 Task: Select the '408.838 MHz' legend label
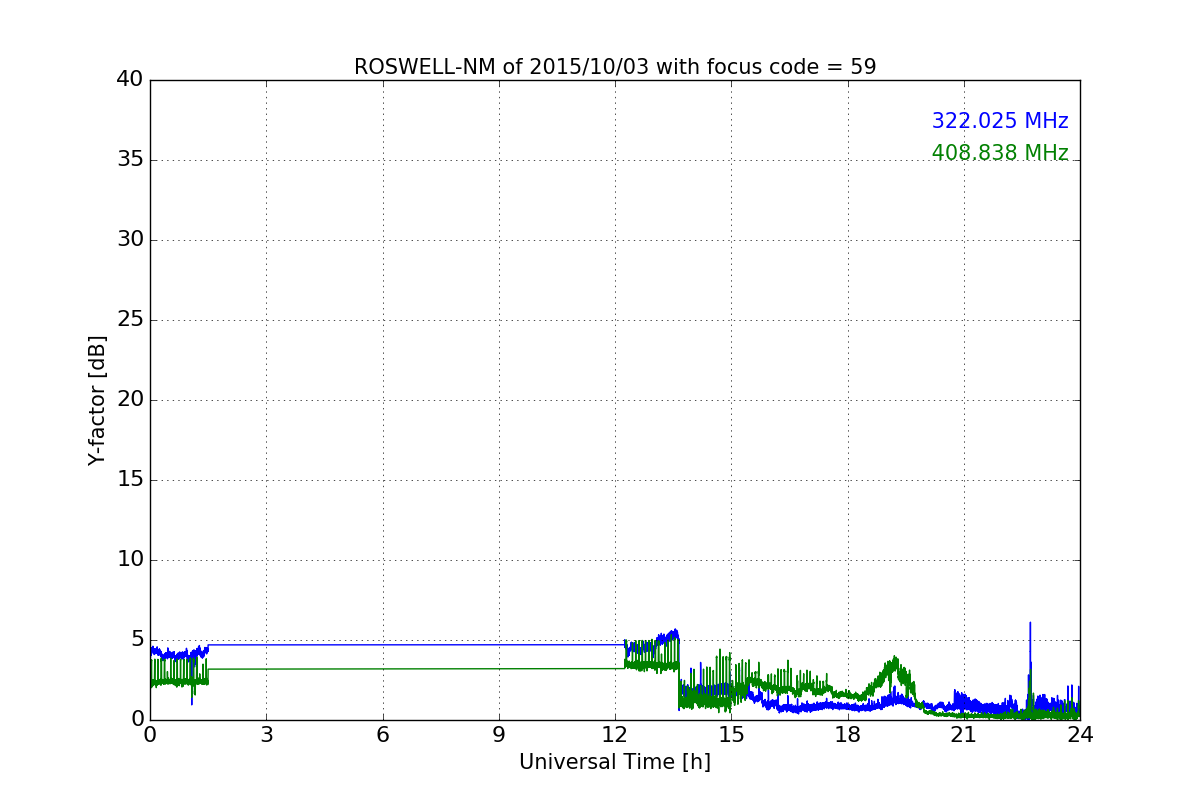pyautogui.click(x=1000, y=153)
